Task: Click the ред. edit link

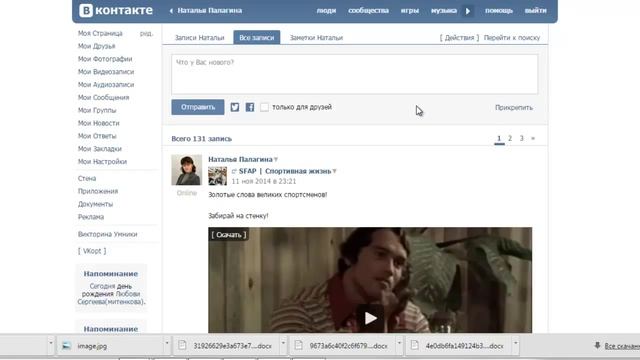Action: click(146, 33)
